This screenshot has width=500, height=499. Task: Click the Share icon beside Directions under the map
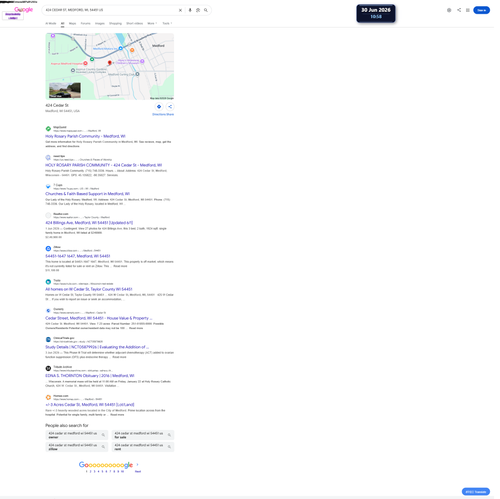(x=170, y=107)
